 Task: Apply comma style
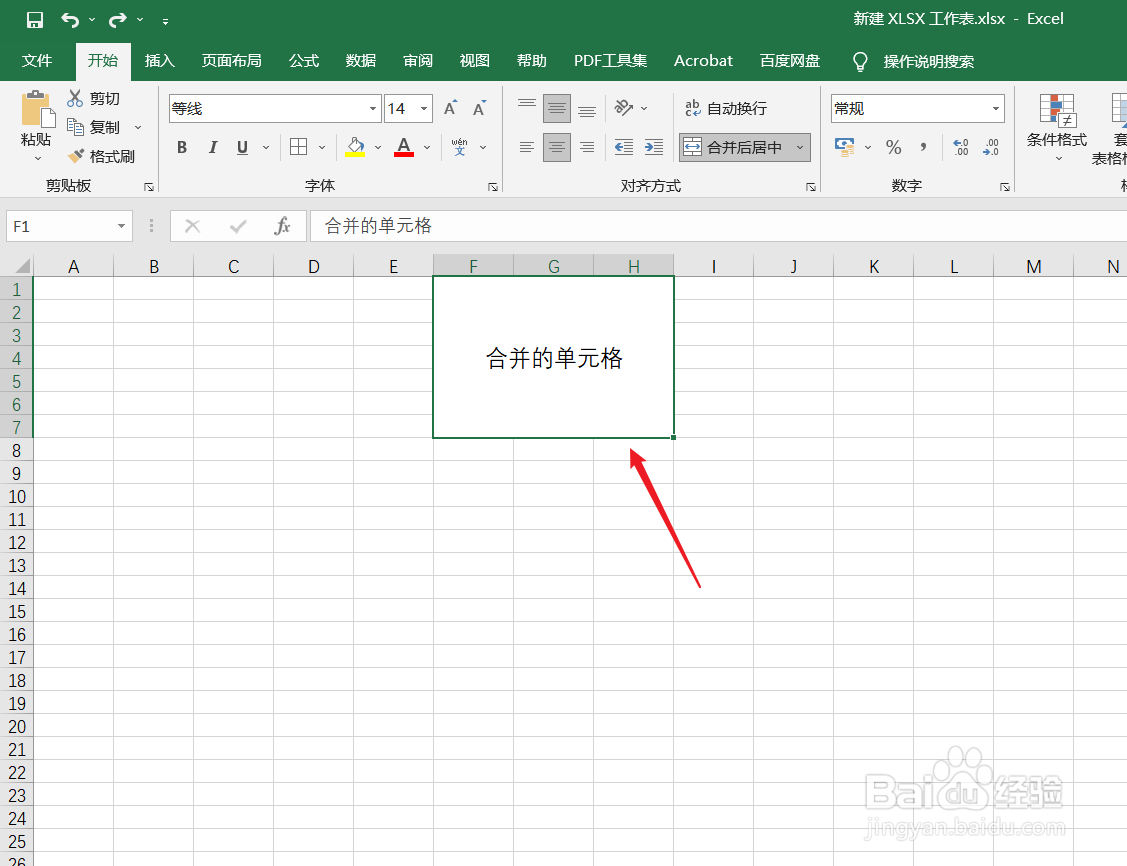coord(924,147)
